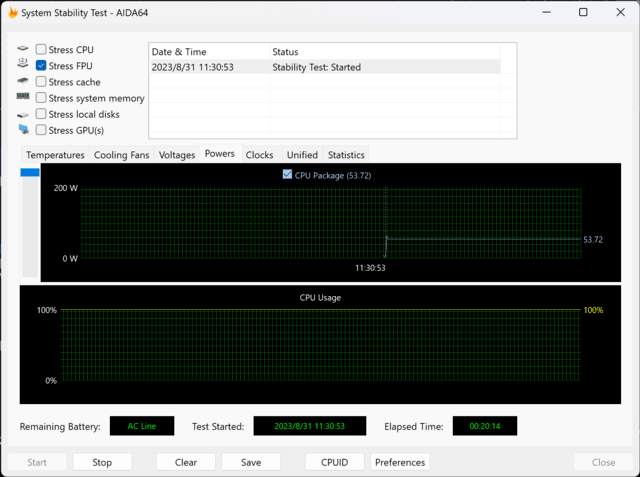This screenshot has width=640, height=477.
Task: Switch to the Temperatures tab
Action: coord(55,155)
